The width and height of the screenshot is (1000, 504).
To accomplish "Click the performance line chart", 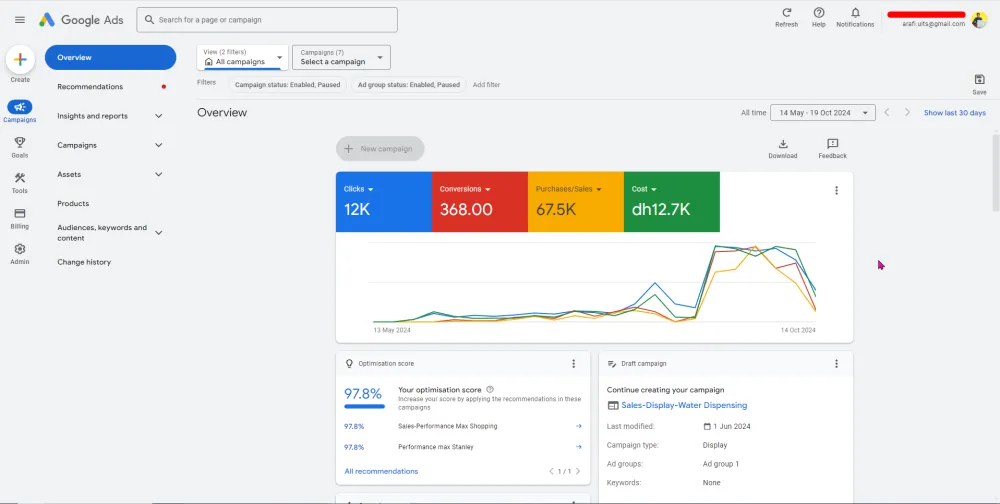I will pos(594,284).
